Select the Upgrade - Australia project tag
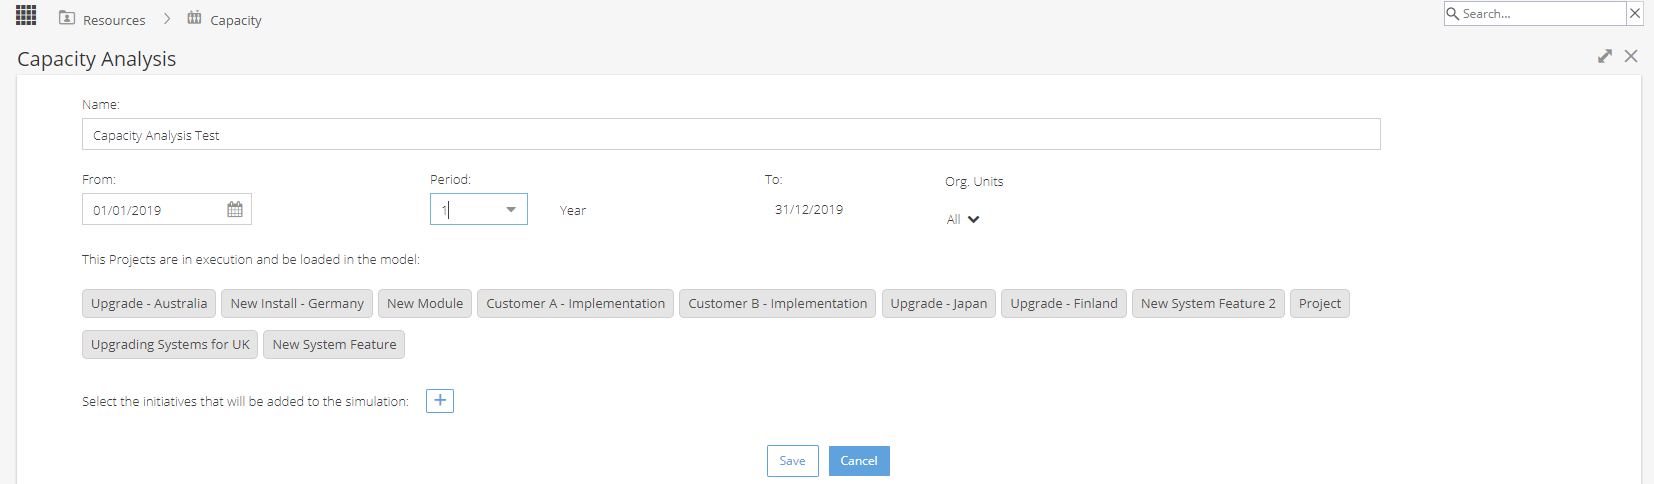Image resolution: width=1654 pixels, height=484 pixels. [149, 303]
